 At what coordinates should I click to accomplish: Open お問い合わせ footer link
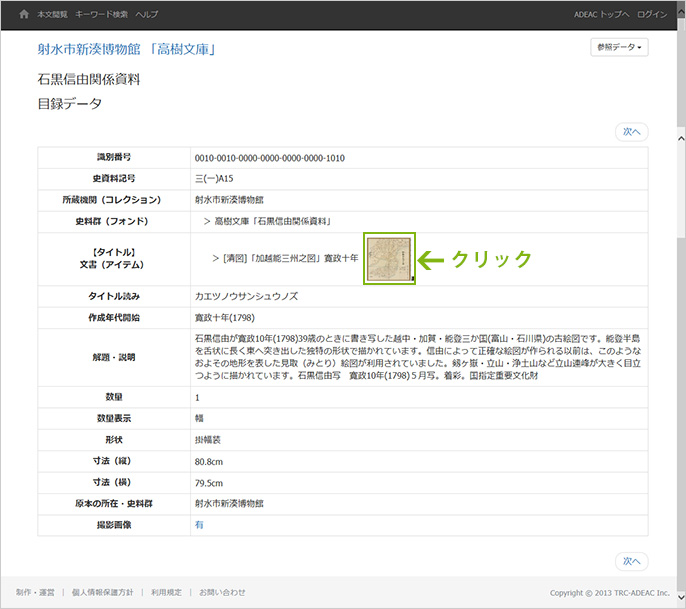click(222, 592)
